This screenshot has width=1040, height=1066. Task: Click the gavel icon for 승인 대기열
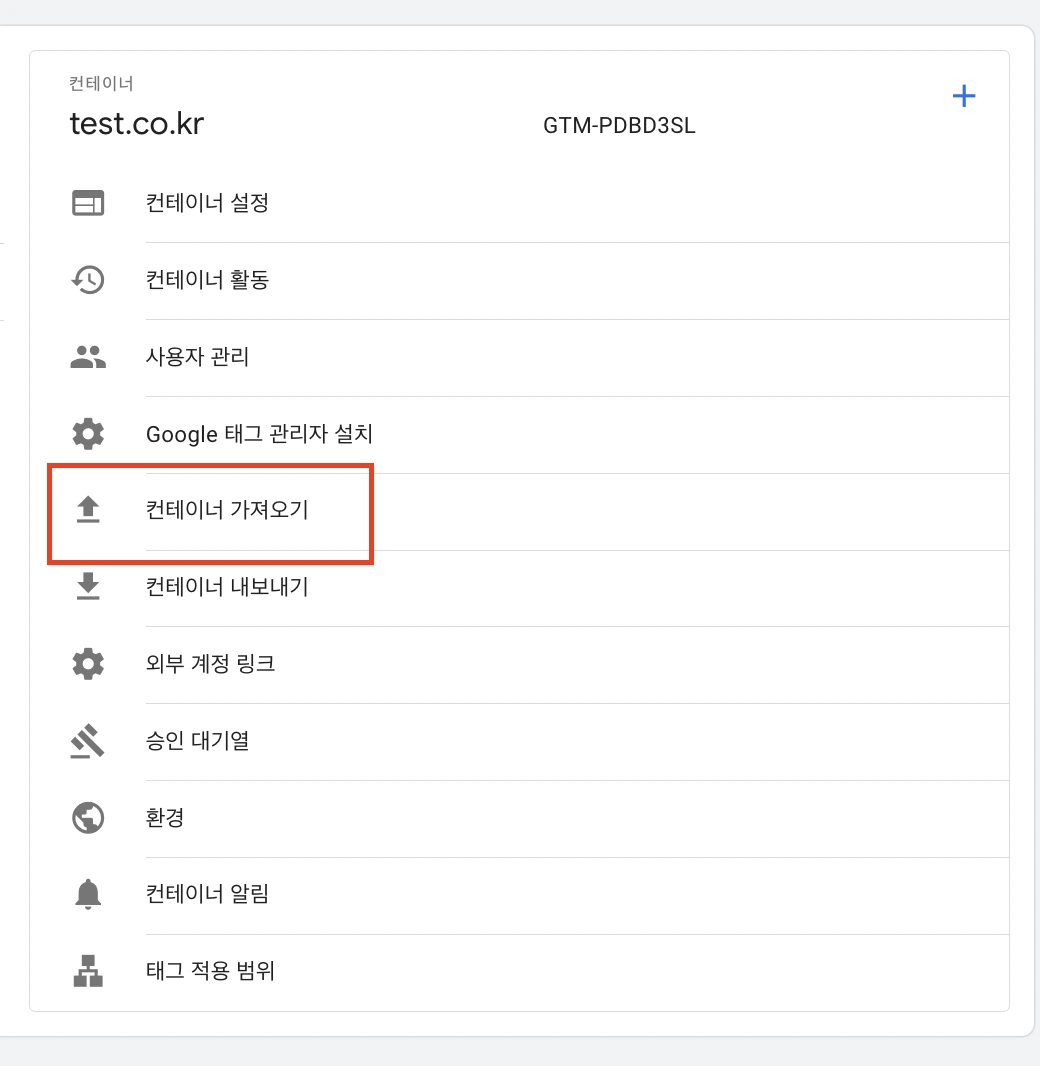tap(88, 740)
